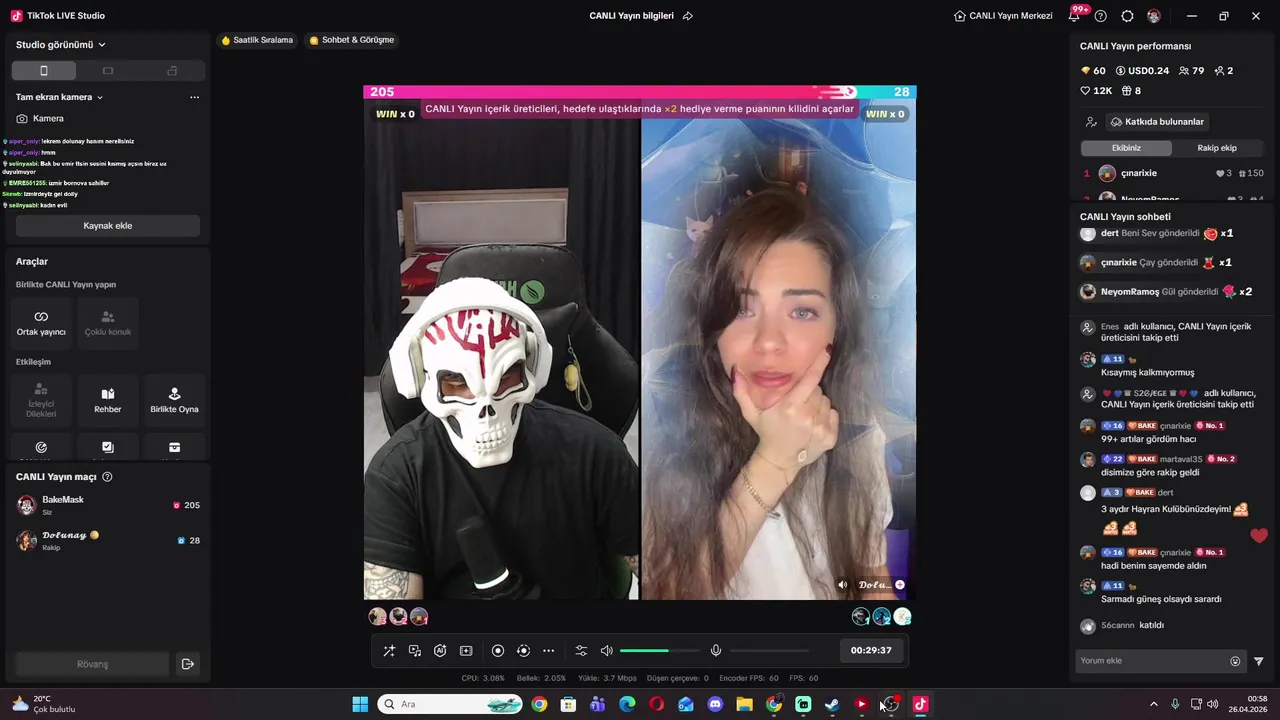Click Dolunay rival in match panel
This screenshot has height=720, width=1280.
(108, 541)
